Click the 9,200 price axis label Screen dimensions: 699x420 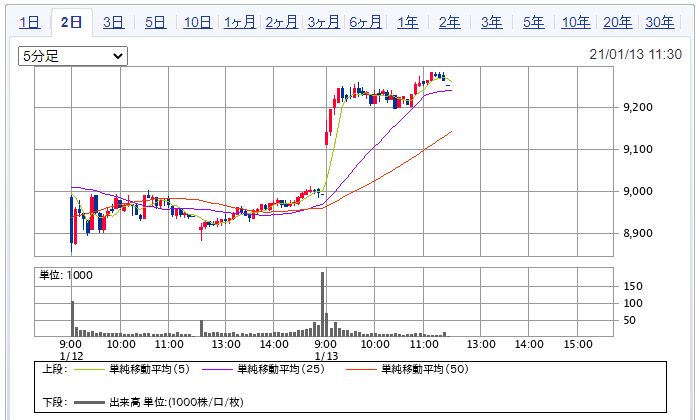637,107
